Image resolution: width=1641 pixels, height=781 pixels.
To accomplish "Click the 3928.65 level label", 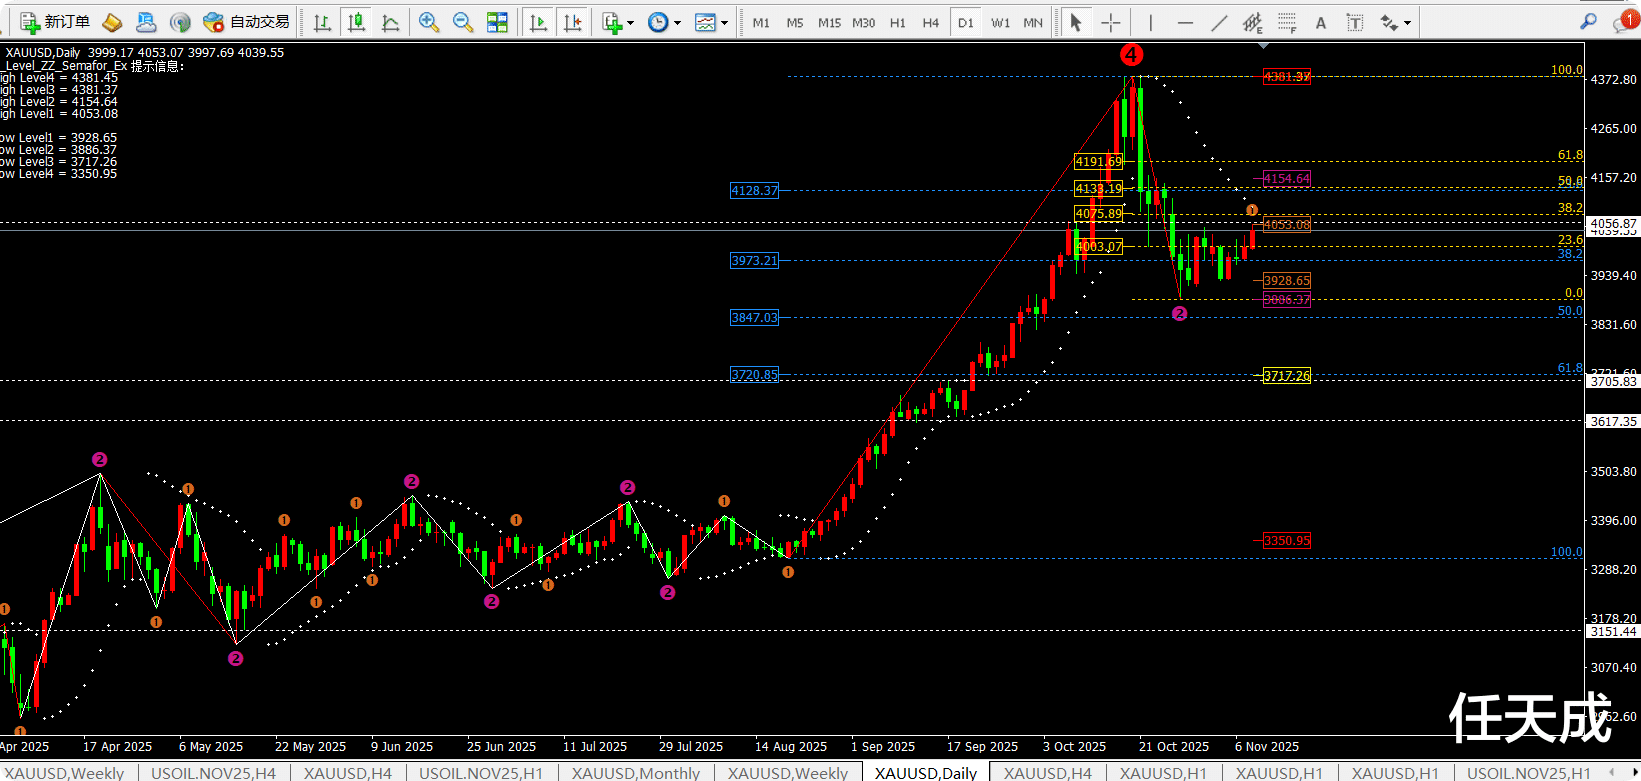I will point(1286,280).
